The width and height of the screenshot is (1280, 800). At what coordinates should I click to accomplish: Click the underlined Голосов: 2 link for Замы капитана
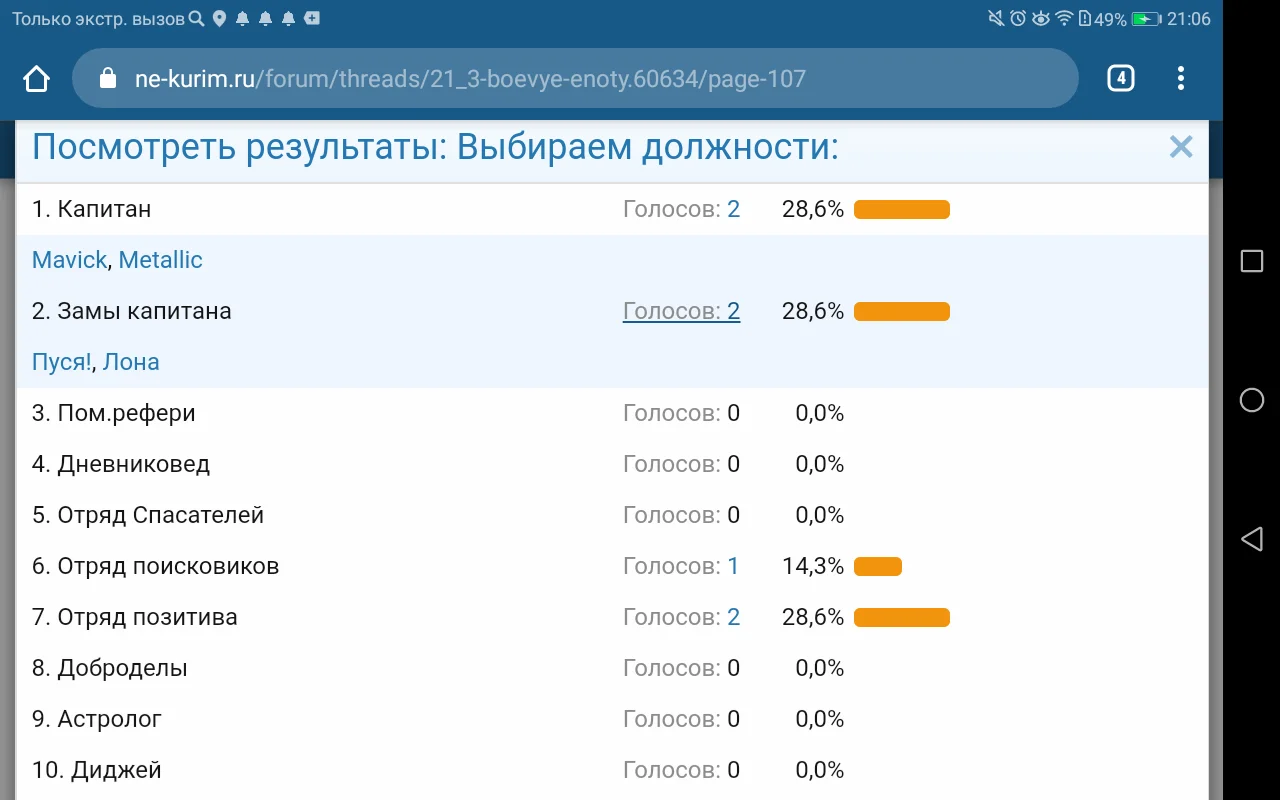pyautogui.click(x=681, y=310)
